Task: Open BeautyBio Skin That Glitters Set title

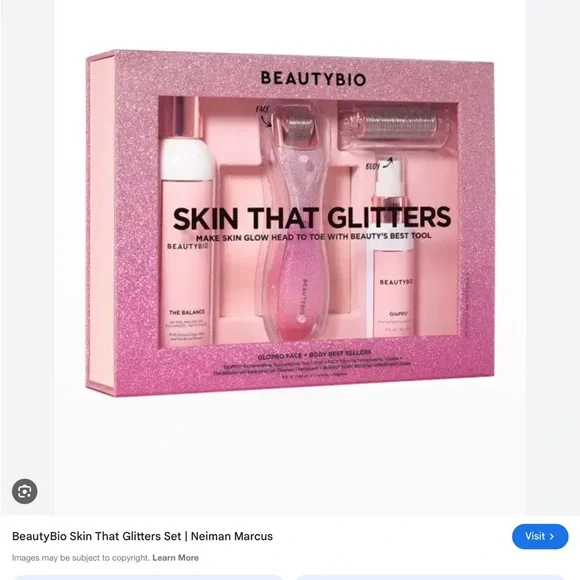Action: [142, 536]
